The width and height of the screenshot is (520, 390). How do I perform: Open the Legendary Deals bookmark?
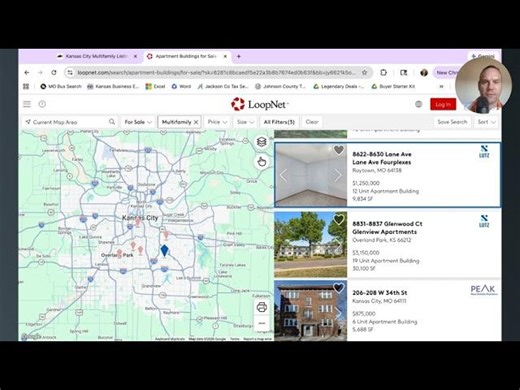[339, 86]
